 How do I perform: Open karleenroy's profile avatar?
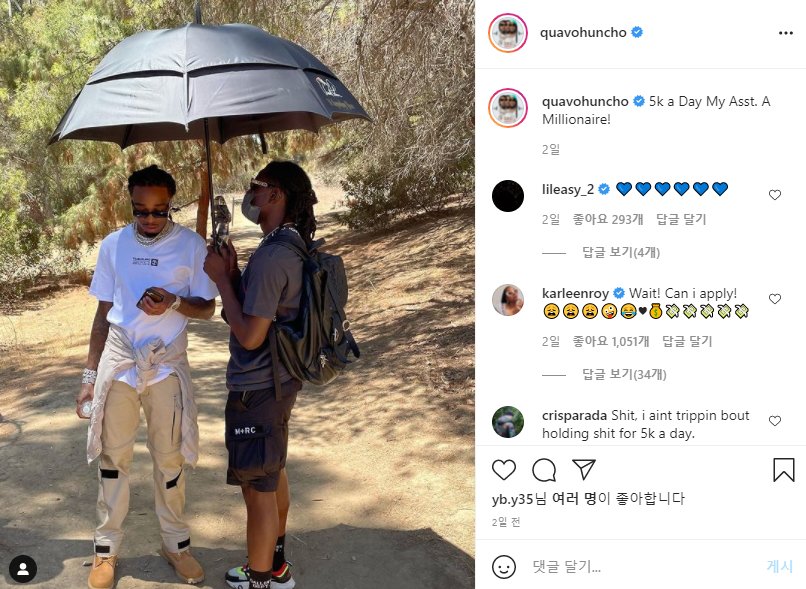coord(508,300)
